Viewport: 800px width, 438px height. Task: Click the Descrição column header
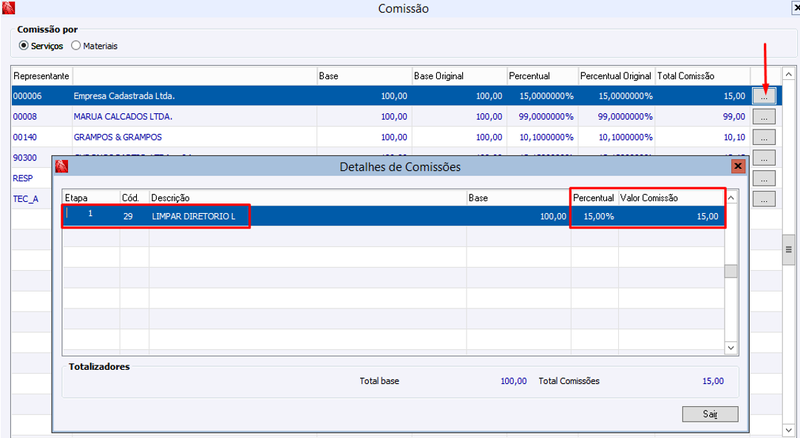308,198
